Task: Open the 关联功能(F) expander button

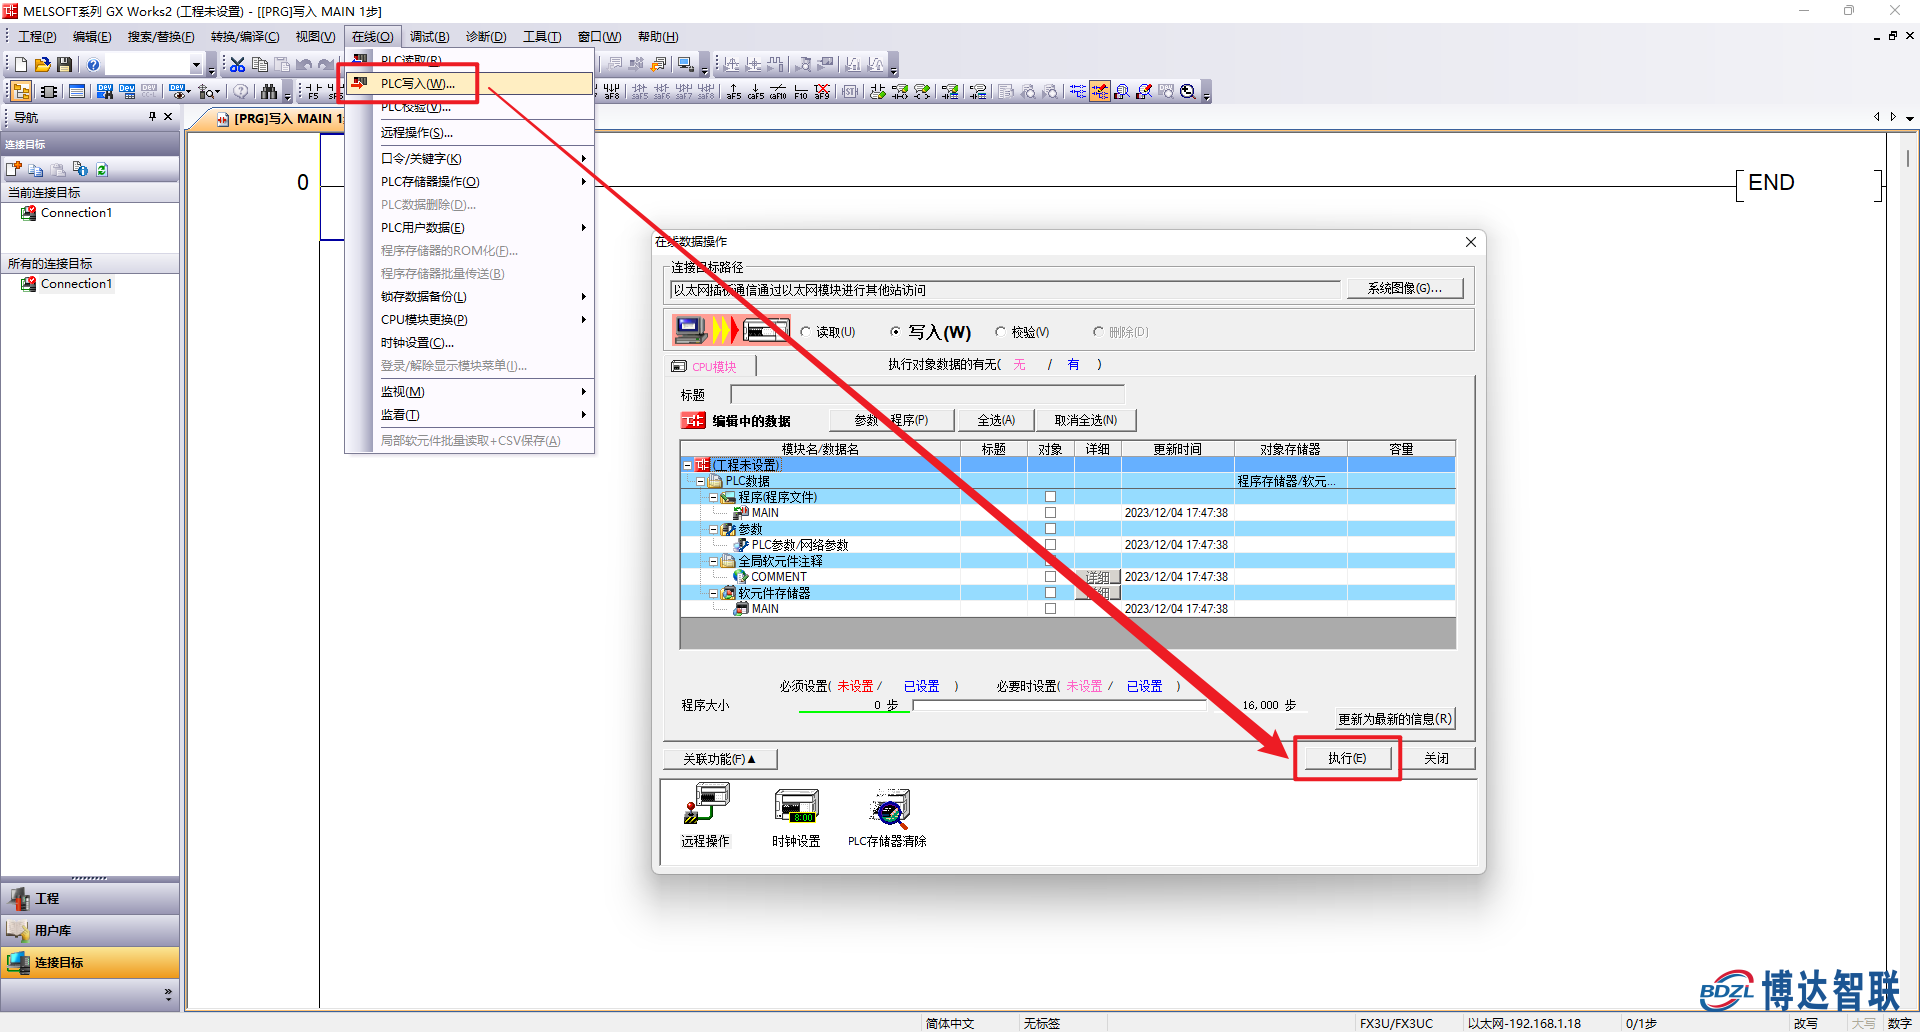Action: [720, 759]
